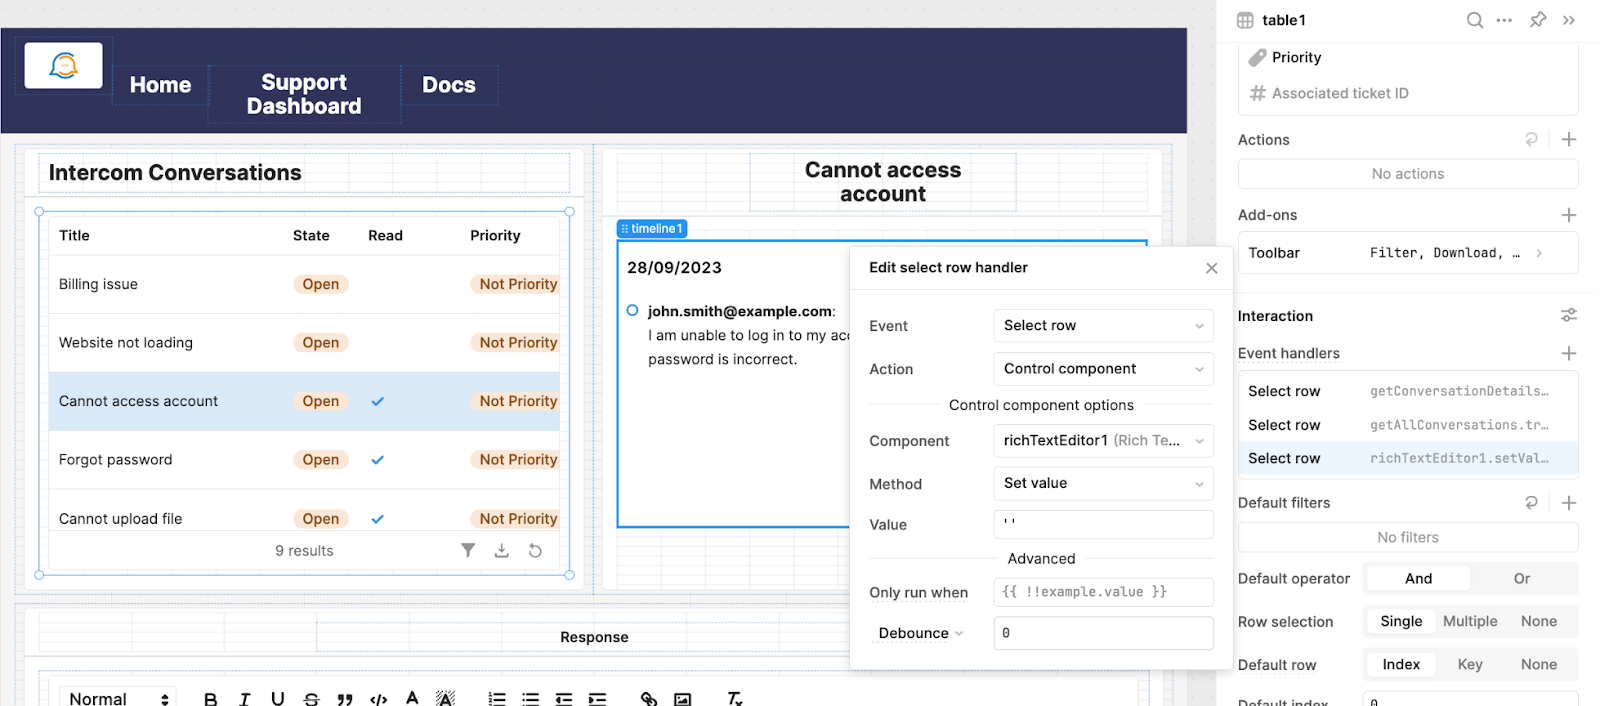Open the Home navigation item
This screenshot has height=706, width=1600.
160,85
